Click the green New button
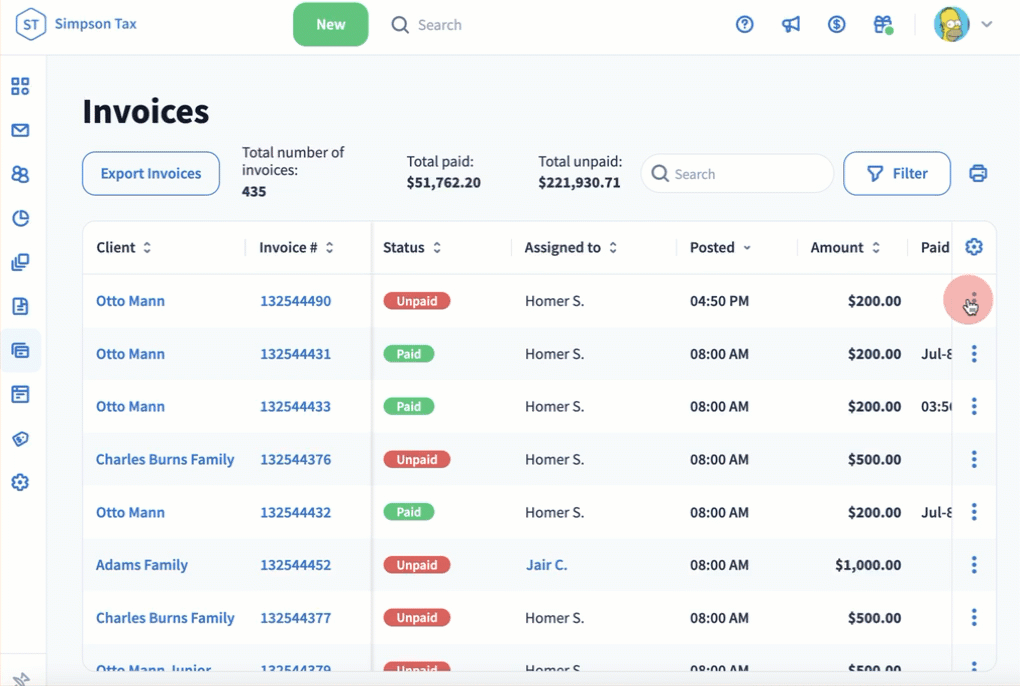The width and height of the screenshot is (1020, 686). pyautogui.click(x=330, y=25)
